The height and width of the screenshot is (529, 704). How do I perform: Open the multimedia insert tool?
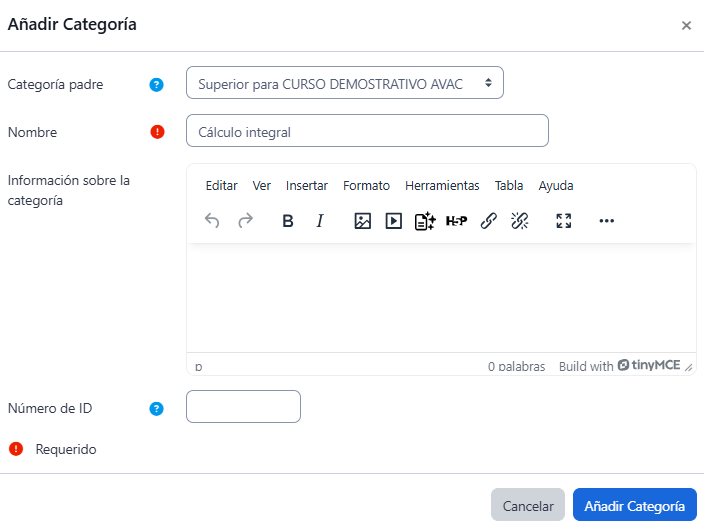click(x=394, y=221)
